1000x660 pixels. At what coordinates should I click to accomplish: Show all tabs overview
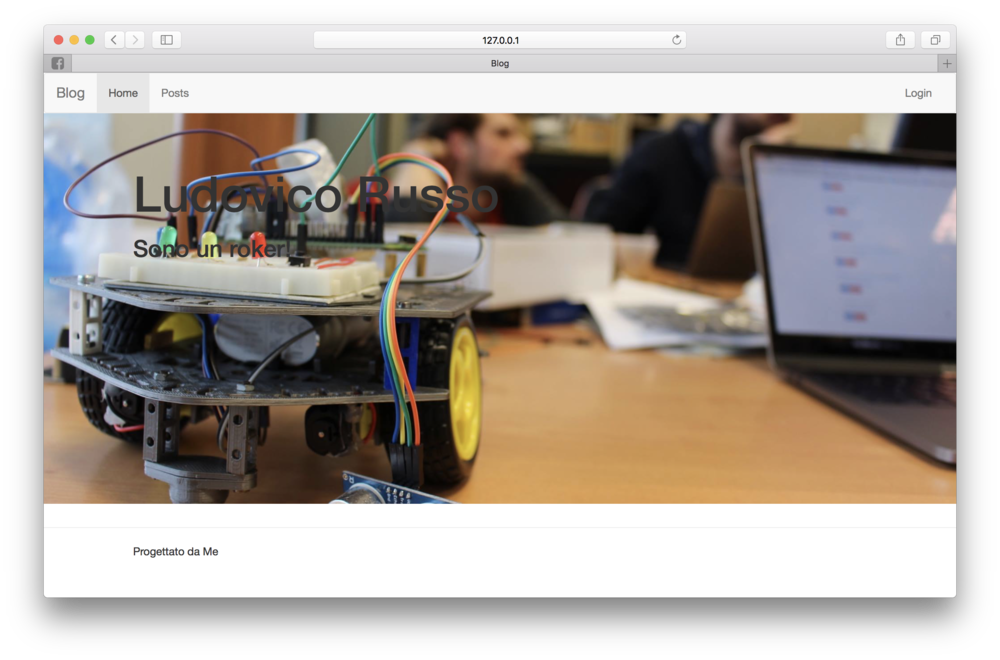pyautogui.click(x=935, y=40)
